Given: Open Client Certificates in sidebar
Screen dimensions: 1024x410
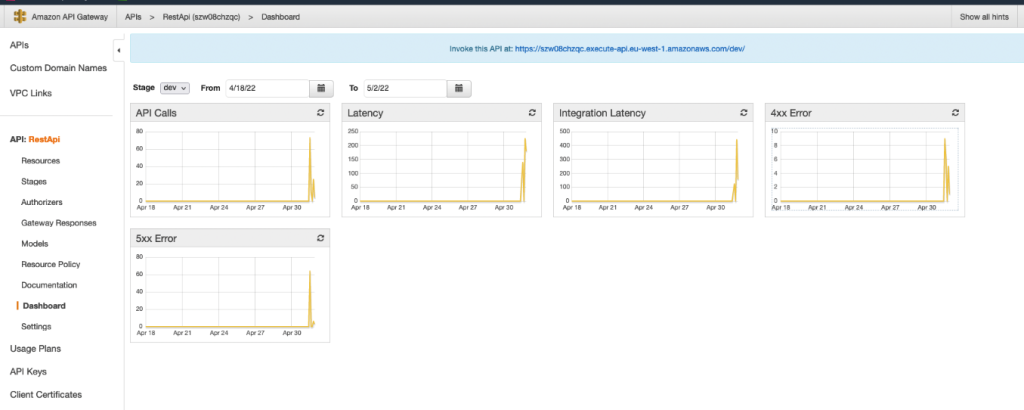Looking at the screenshot, I should tap(46, 394).
